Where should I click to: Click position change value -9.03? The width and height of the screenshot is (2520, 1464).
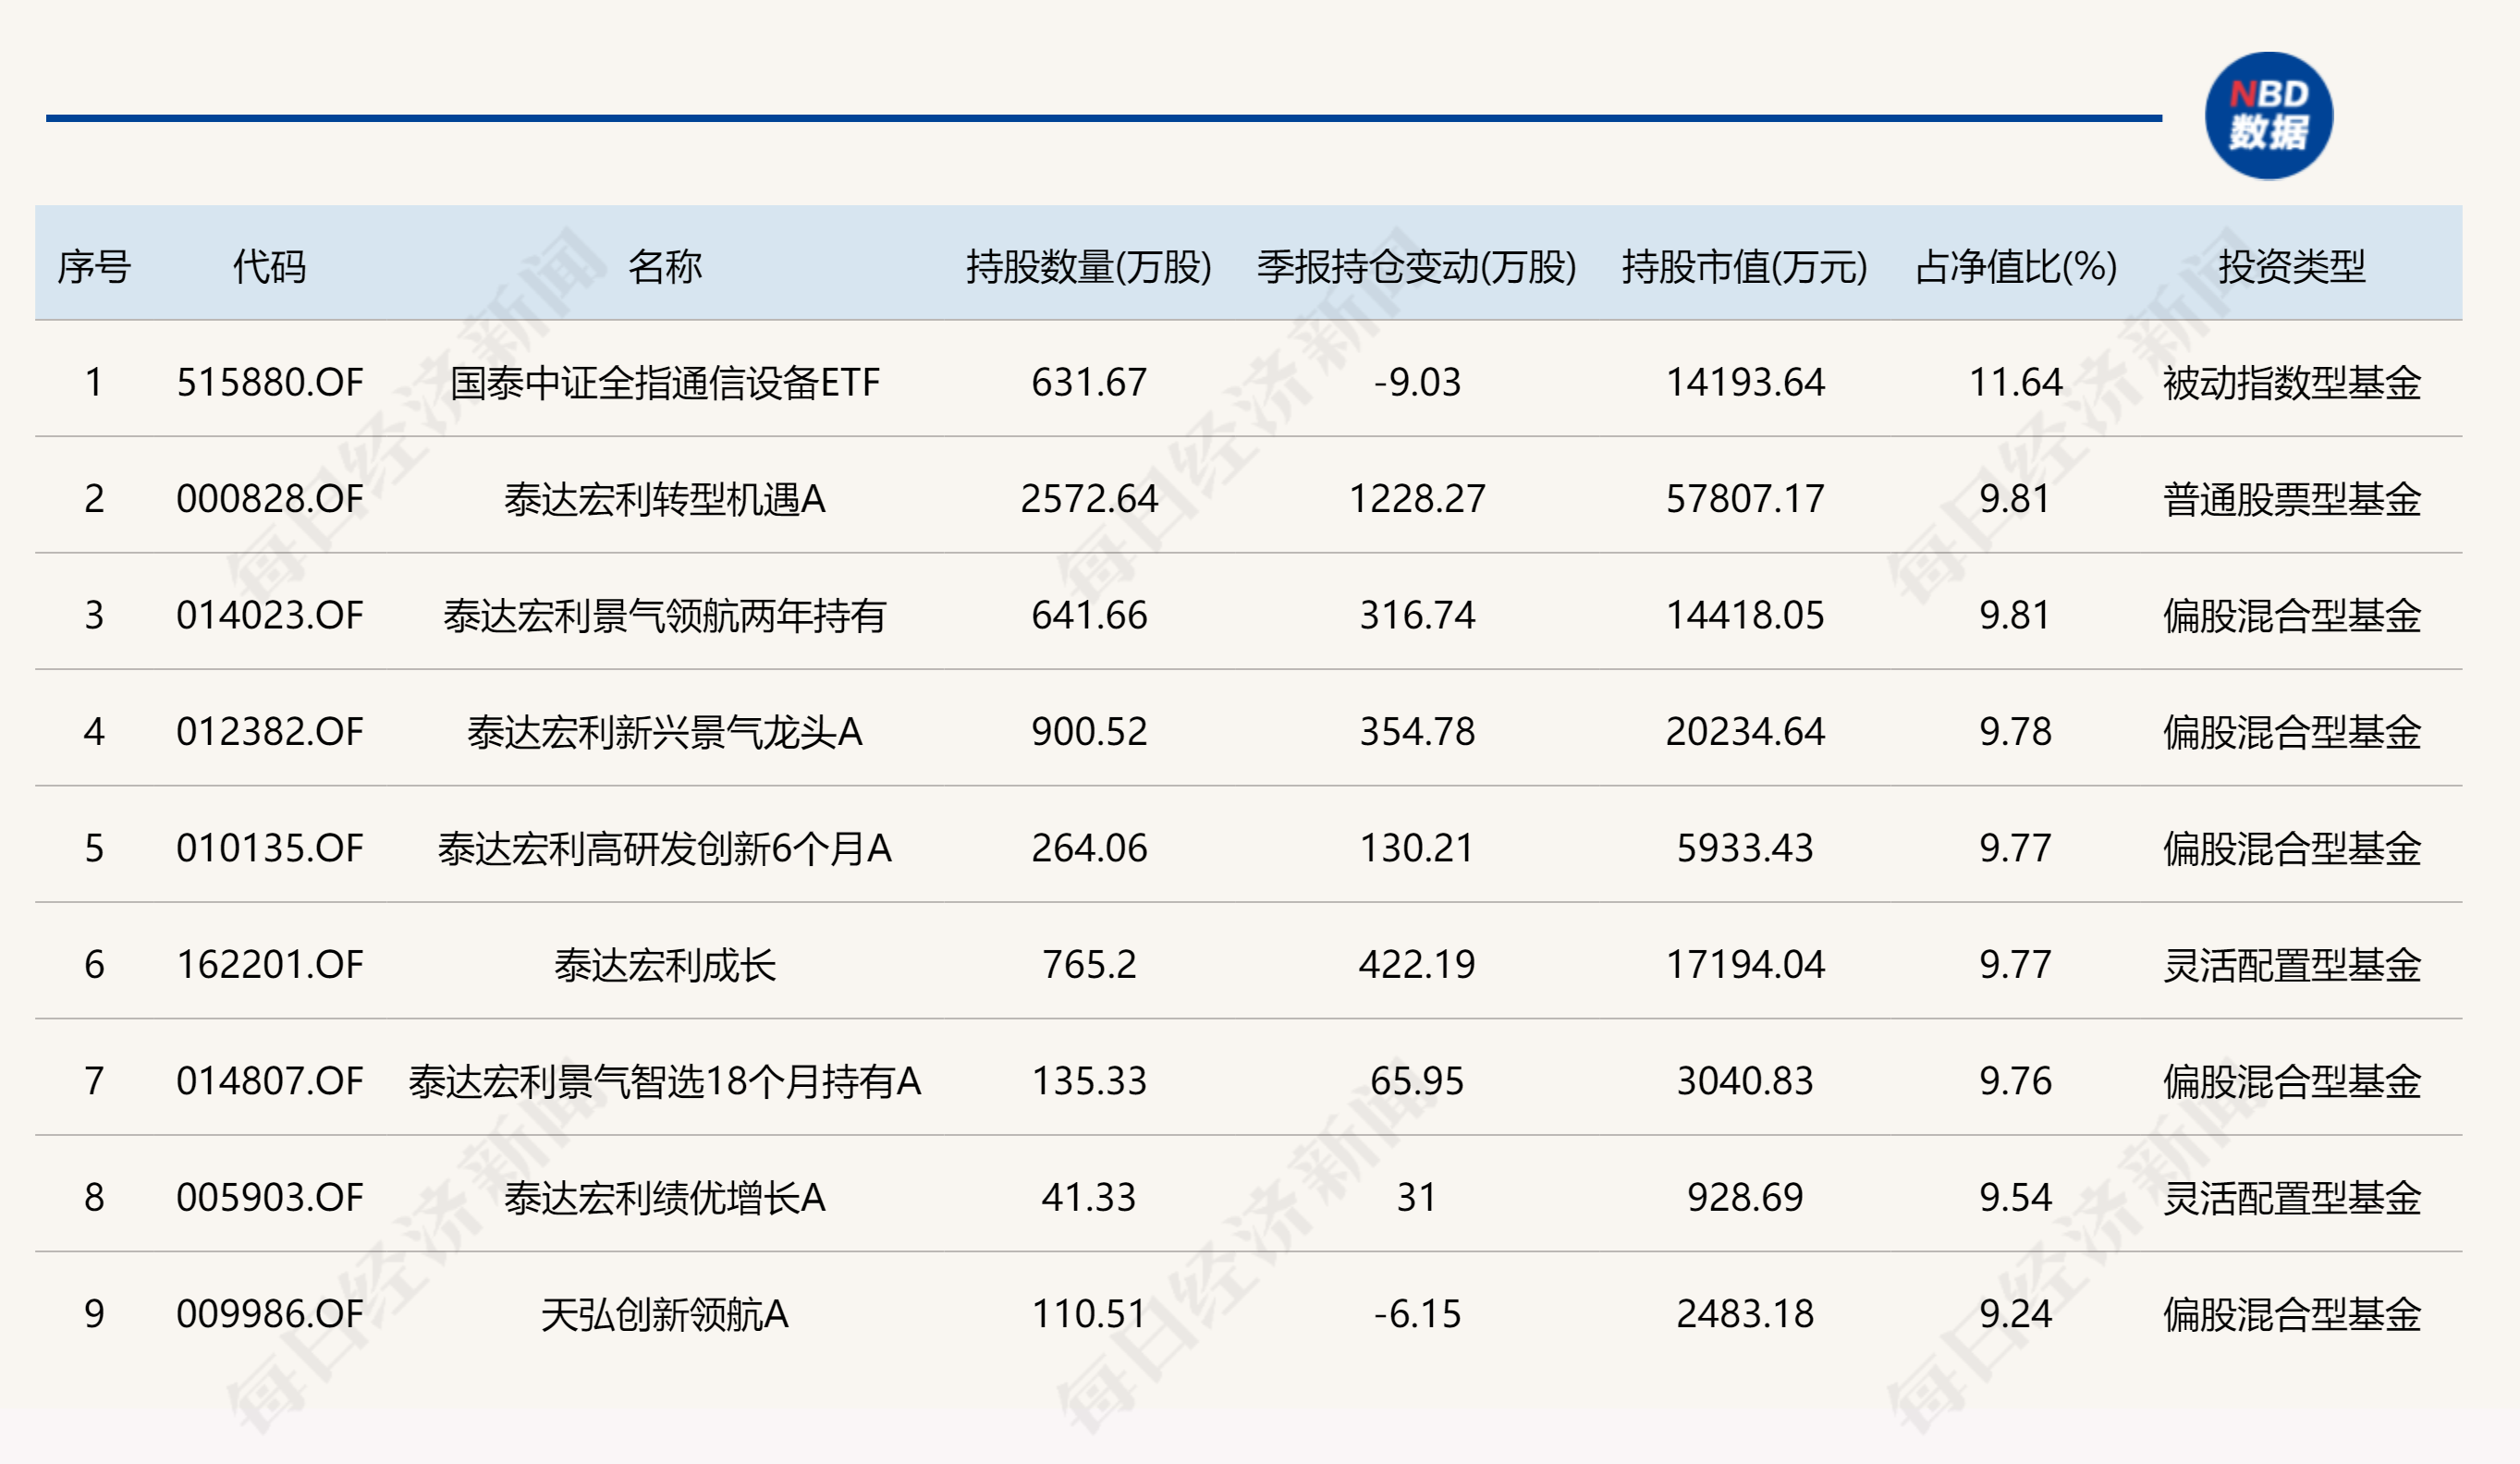pos(1417,383)
